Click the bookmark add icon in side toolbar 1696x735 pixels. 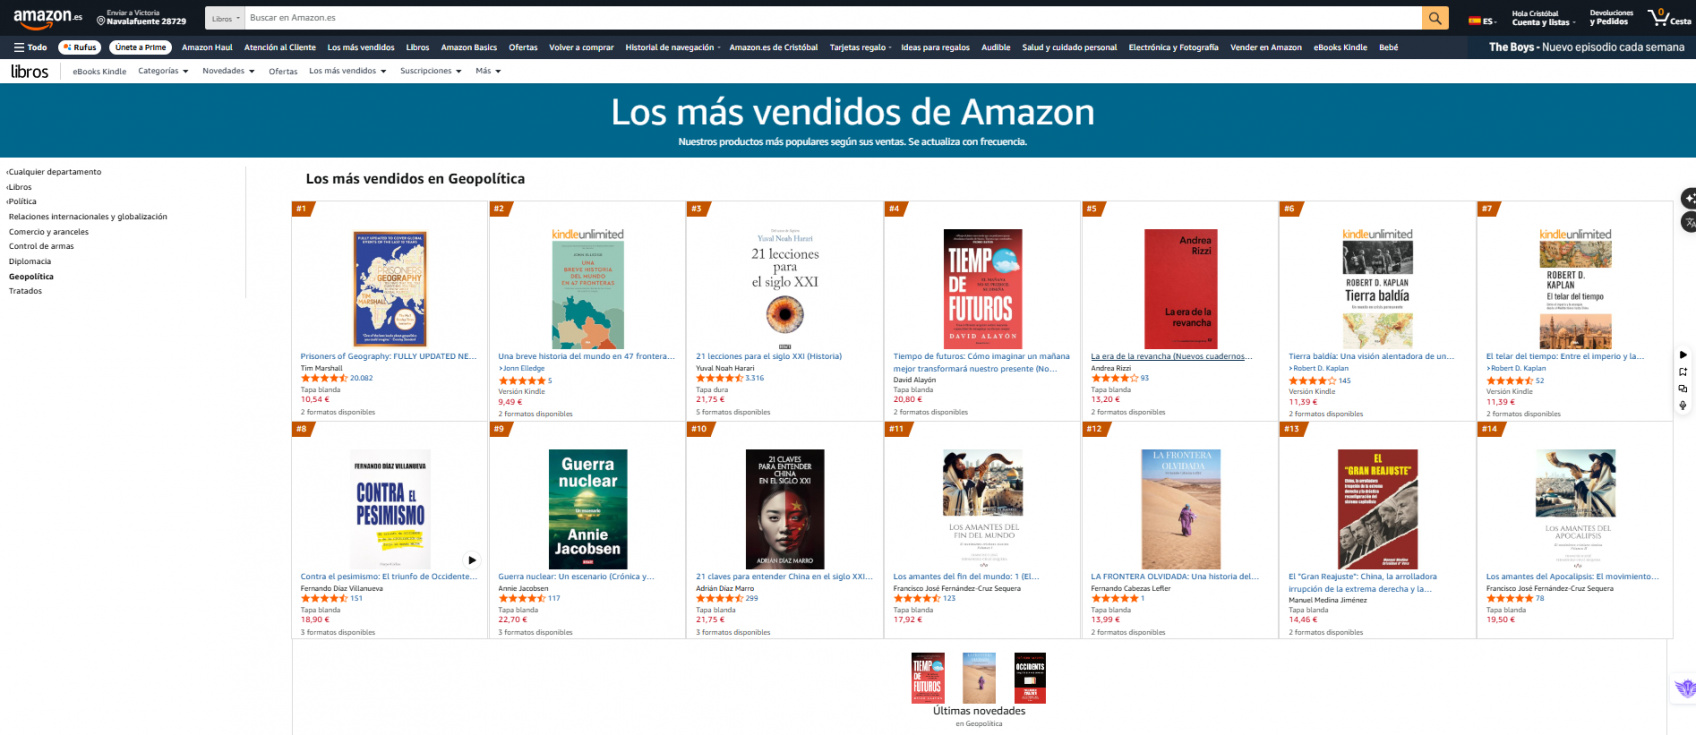coord(1683,371)
